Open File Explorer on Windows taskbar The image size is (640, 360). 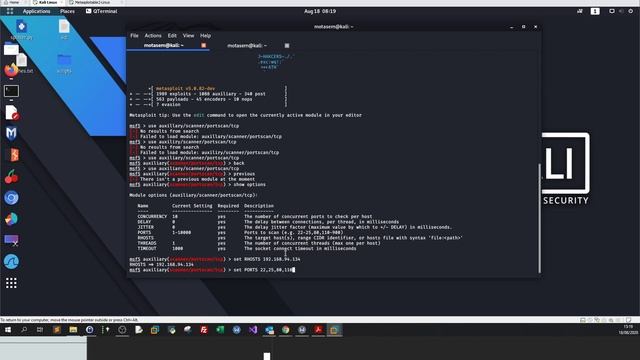[73, 330]
